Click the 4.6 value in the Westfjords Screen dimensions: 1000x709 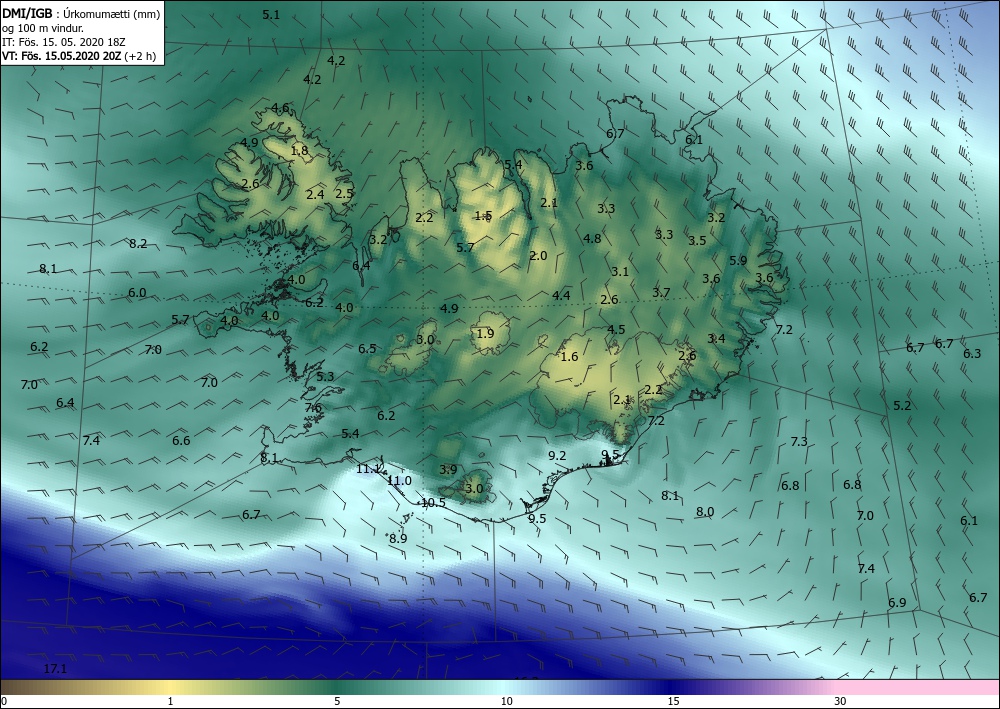click(280, 108)
